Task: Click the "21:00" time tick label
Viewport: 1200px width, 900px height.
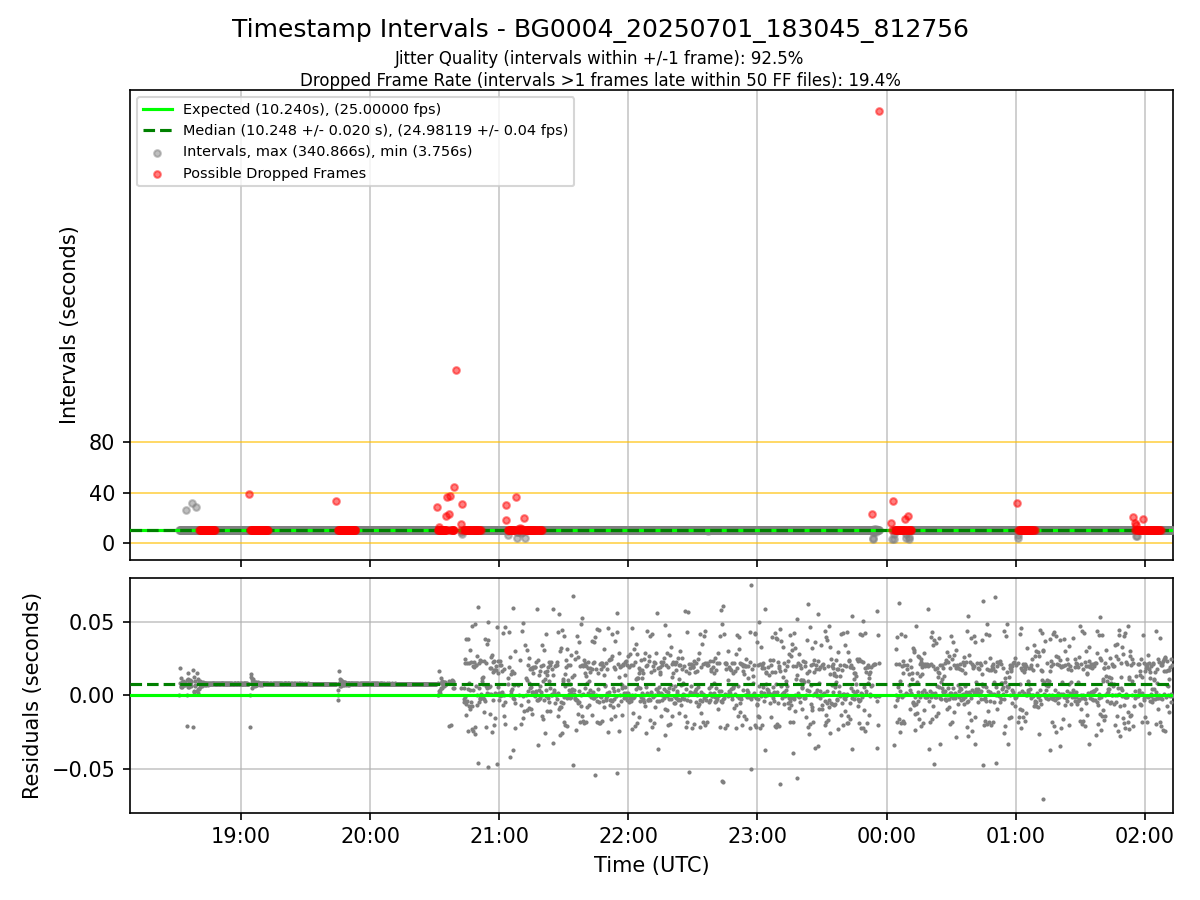Action: 499,835
